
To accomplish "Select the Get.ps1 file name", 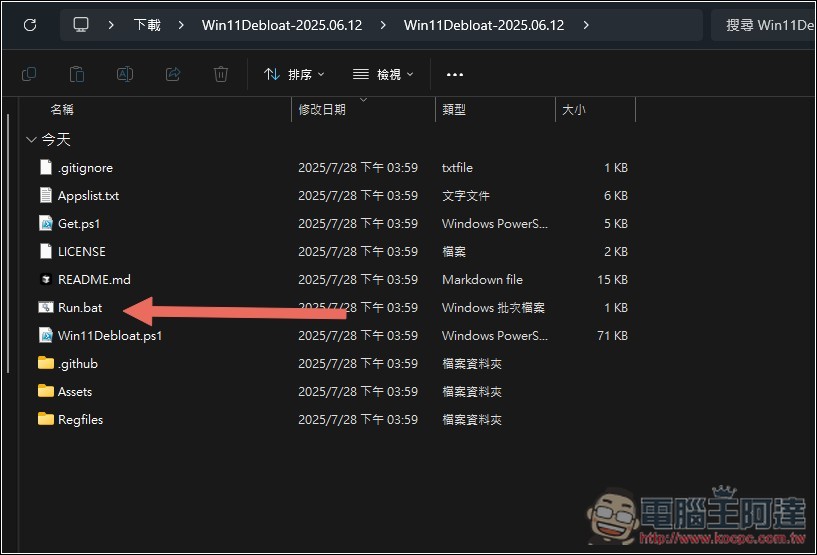I will (x=79, y=224).
